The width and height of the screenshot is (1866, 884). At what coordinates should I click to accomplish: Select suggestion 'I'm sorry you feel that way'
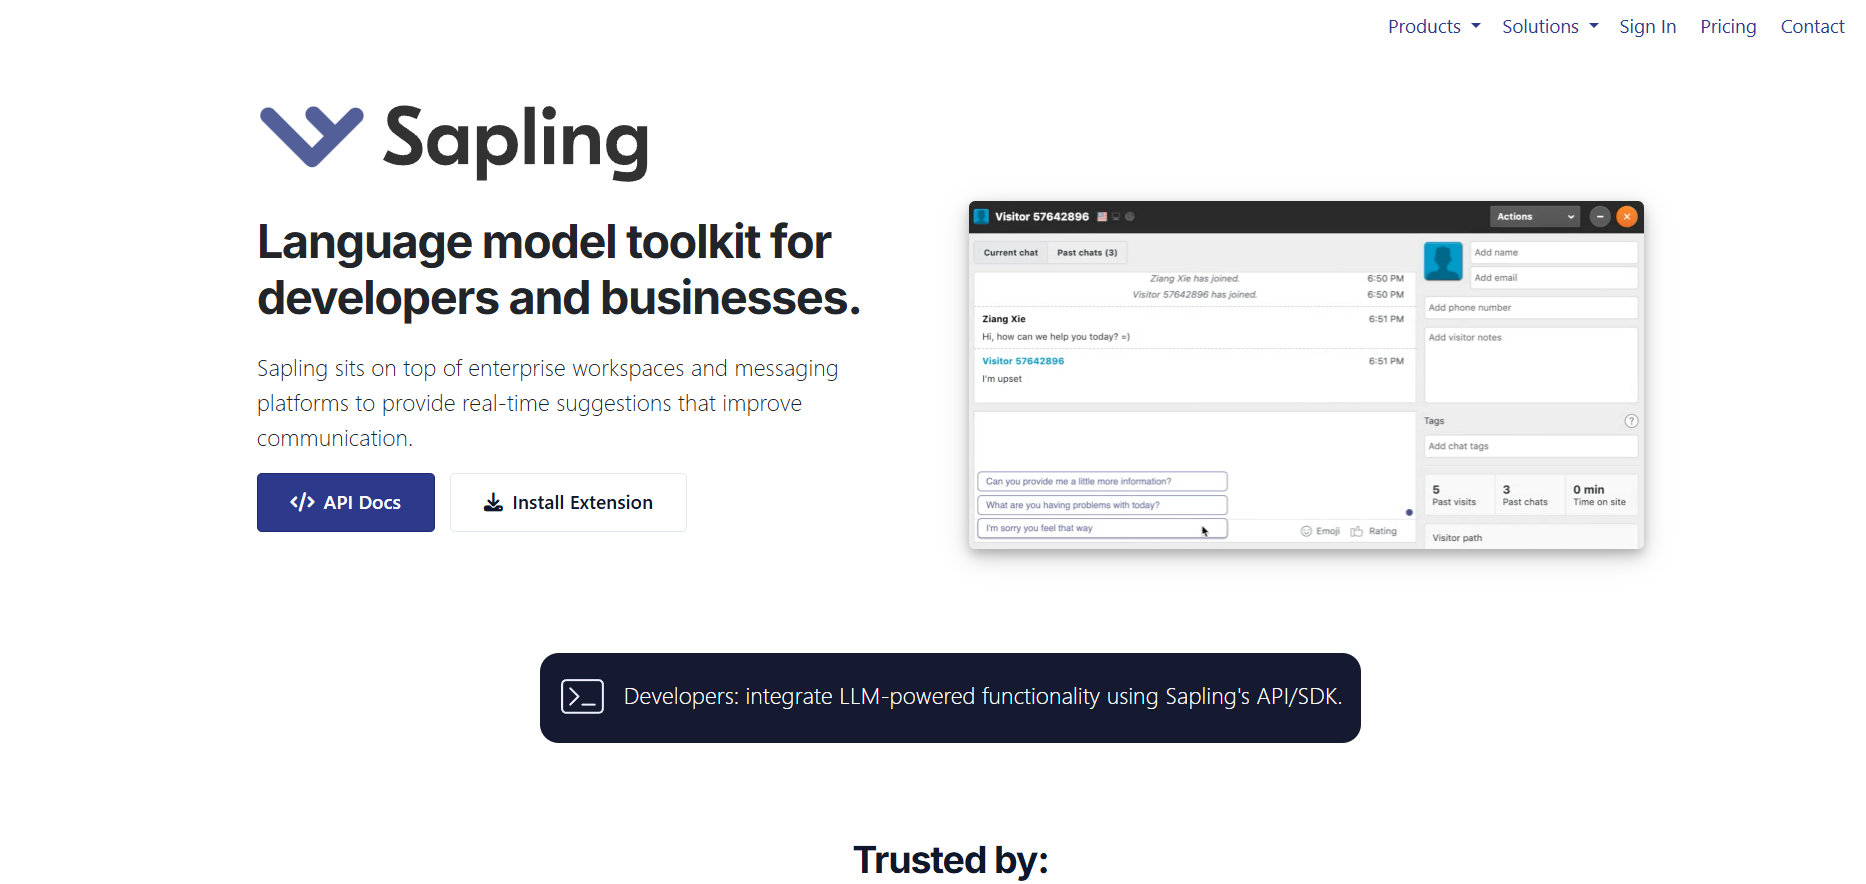[x=1102, y=528]
